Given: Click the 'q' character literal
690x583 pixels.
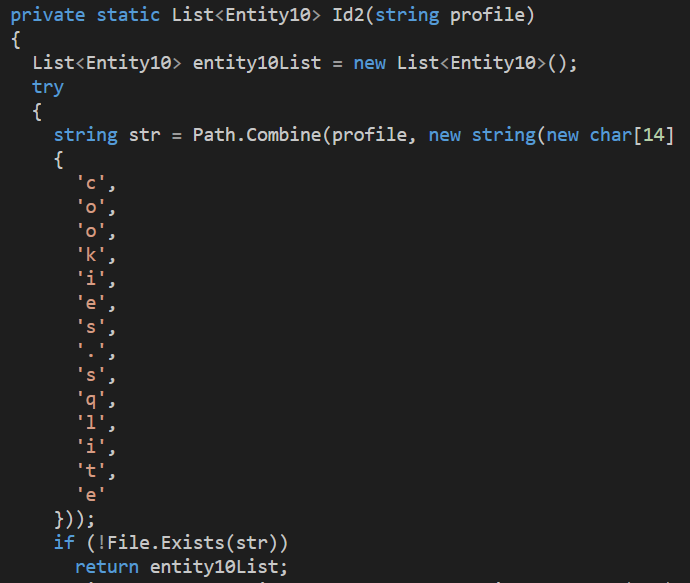Looking at the screenshot, I should (x=91, y=400).
